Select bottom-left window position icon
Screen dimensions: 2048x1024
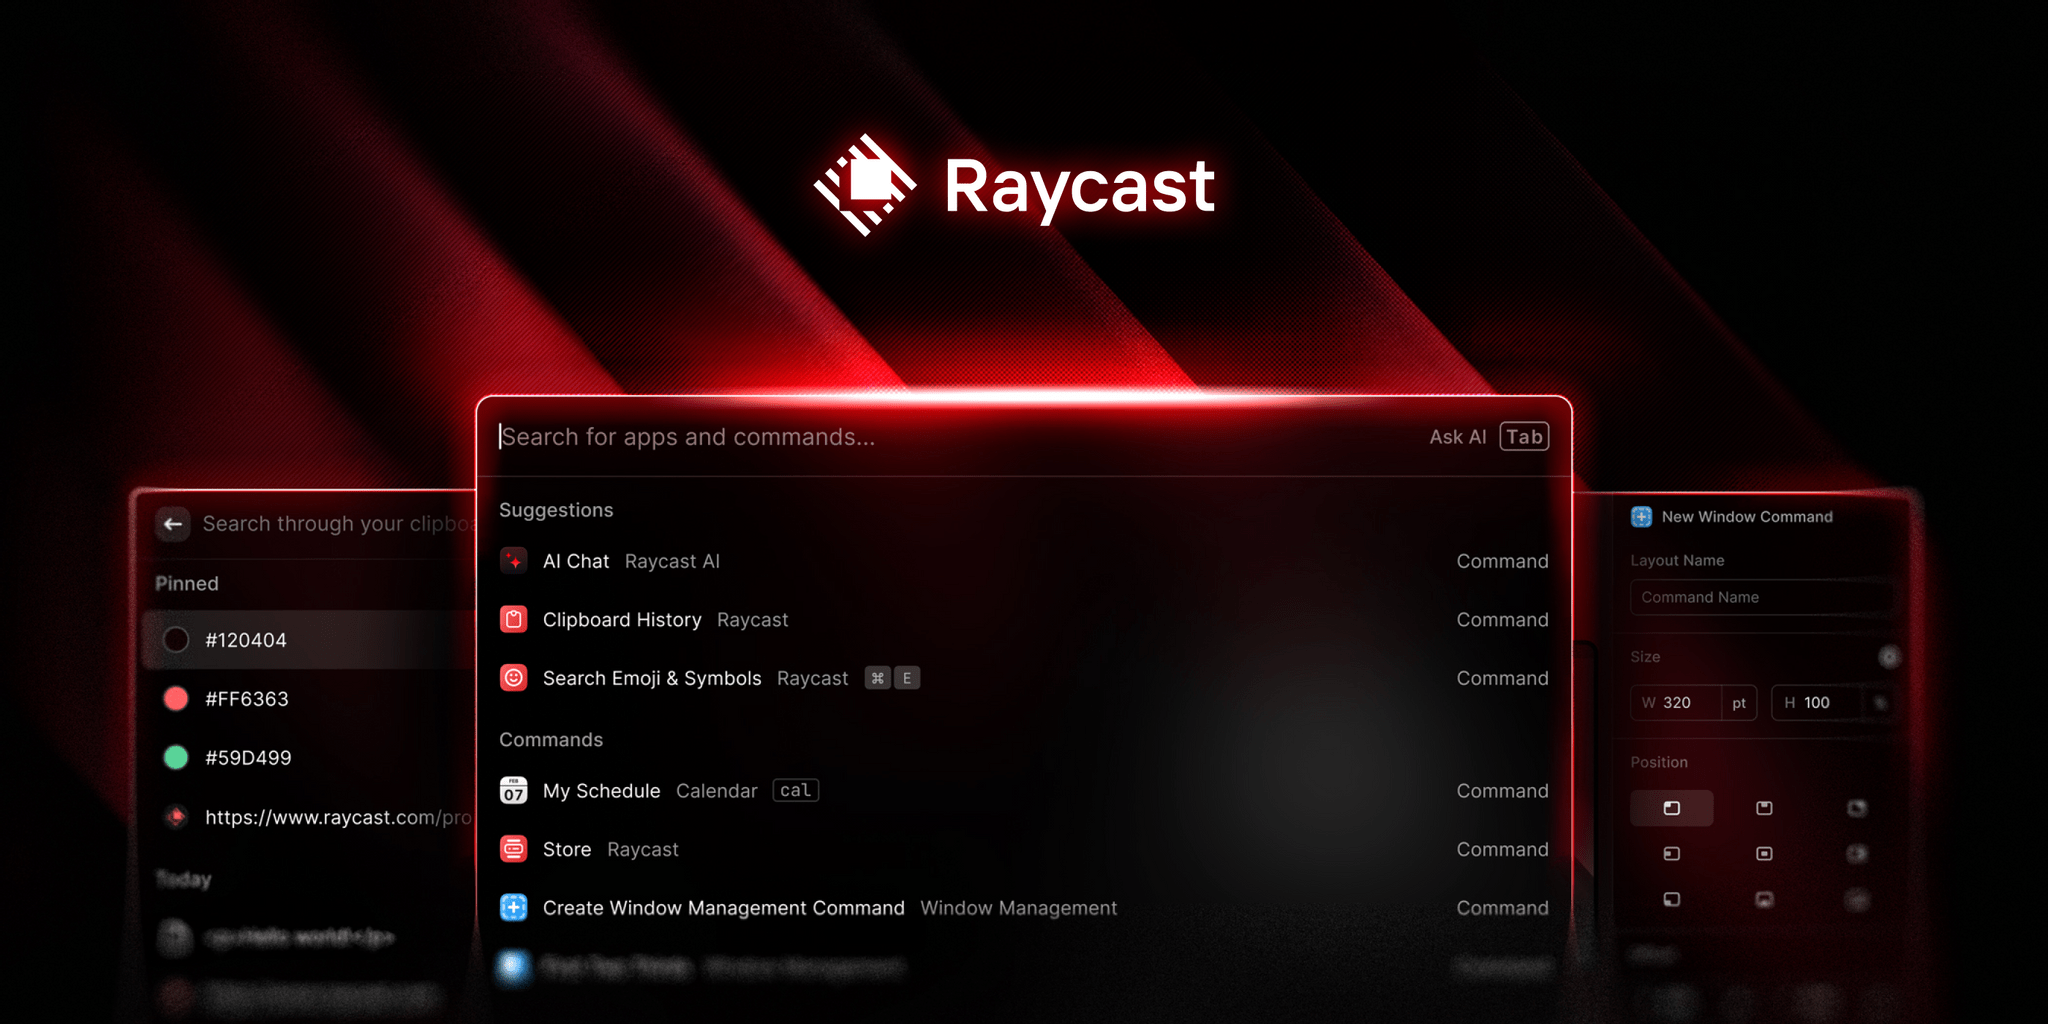pyautogui.click(x=1672, y=900)
